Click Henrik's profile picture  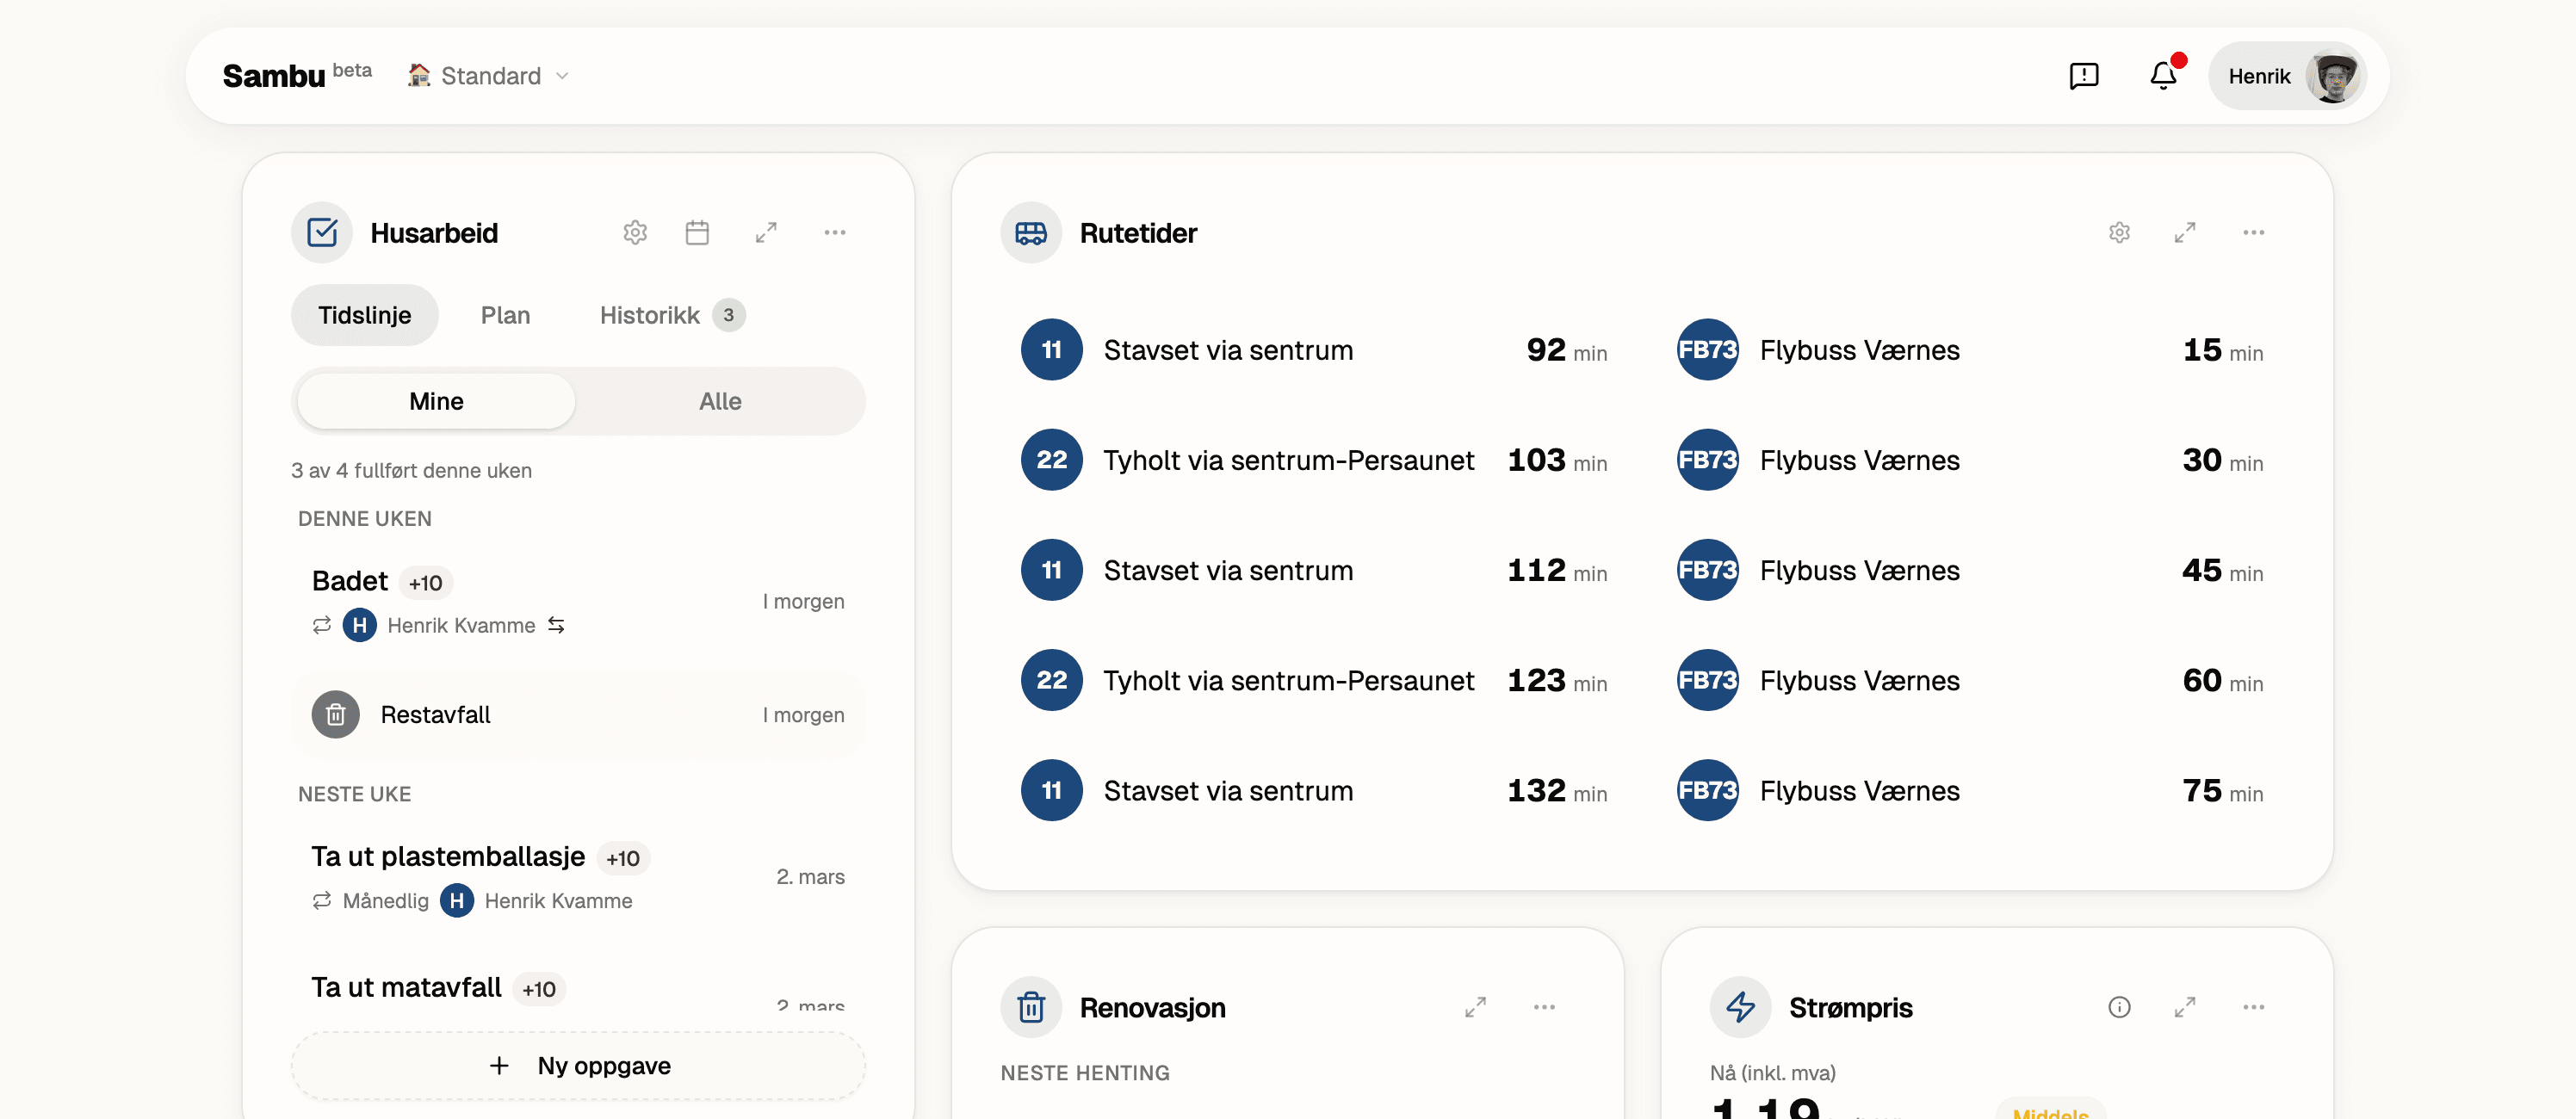tap(2334, 75)
